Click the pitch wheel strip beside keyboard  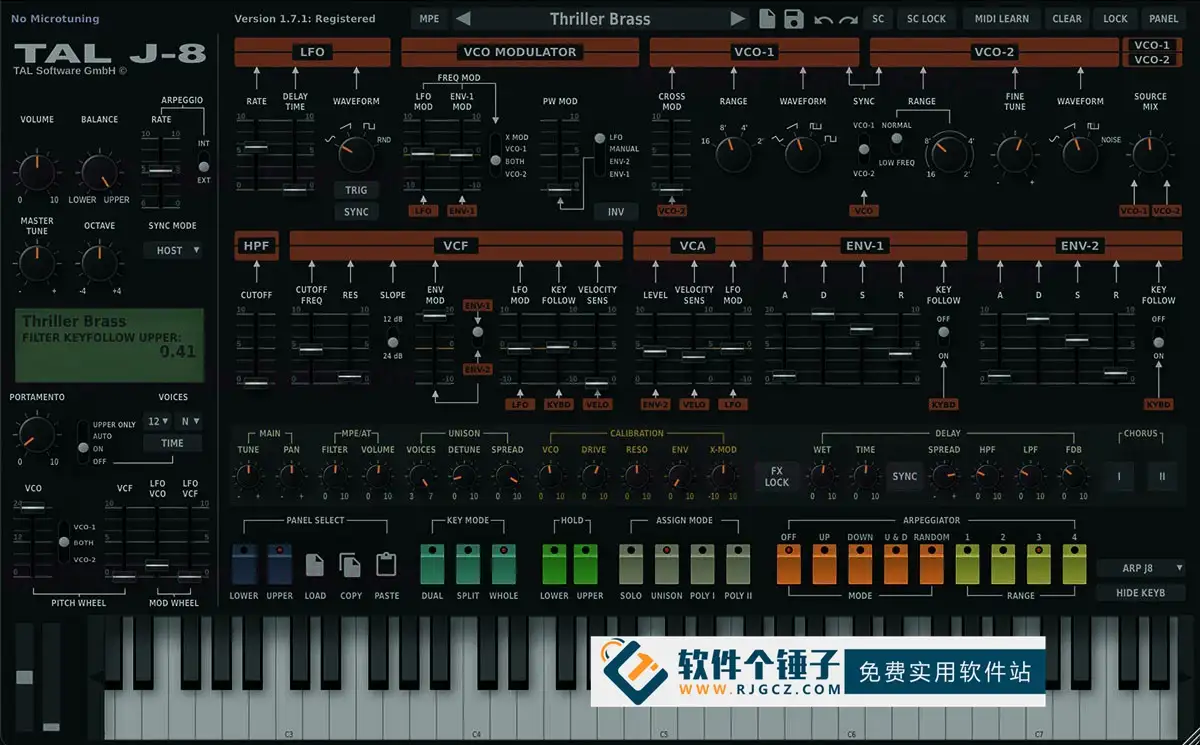[x=25, y=678]
